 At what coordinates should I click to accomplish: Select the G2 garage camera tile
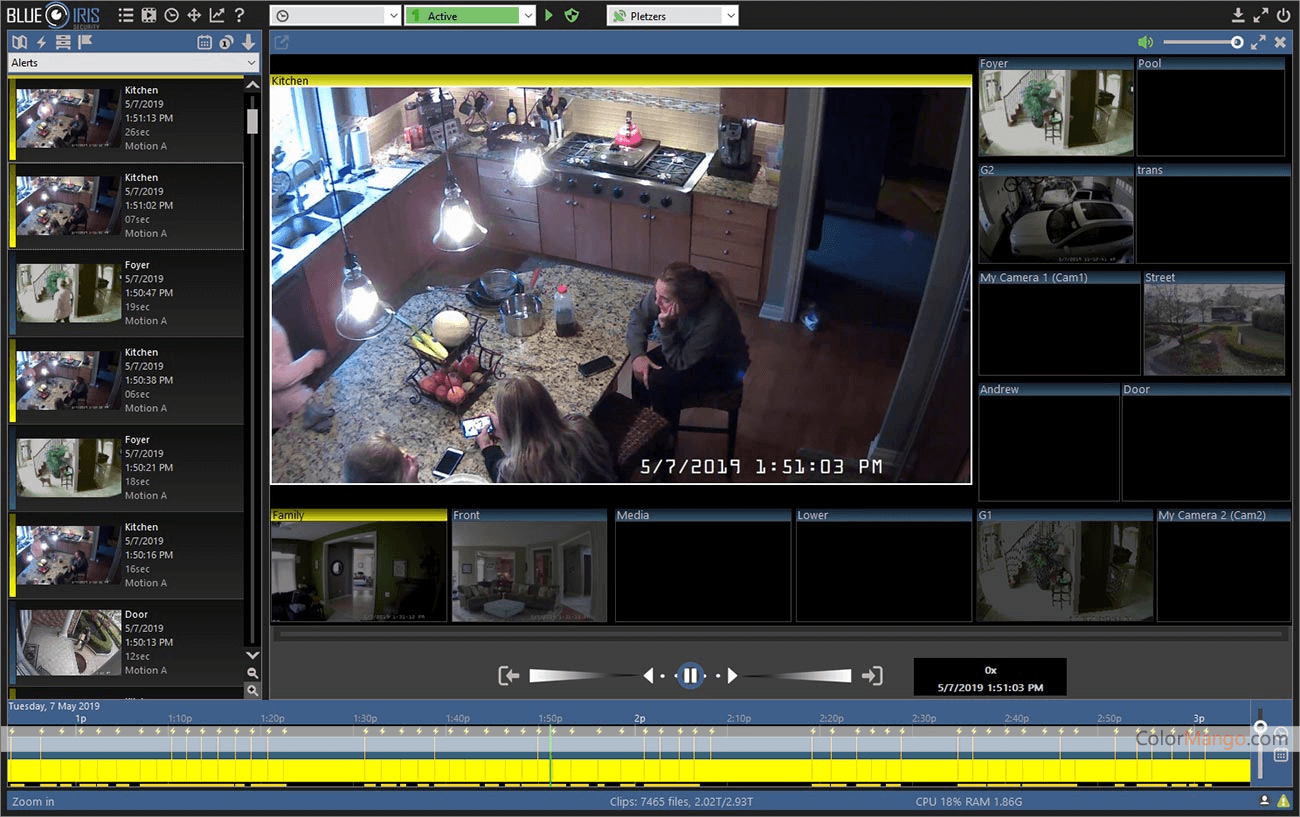tap(1056, 213)
